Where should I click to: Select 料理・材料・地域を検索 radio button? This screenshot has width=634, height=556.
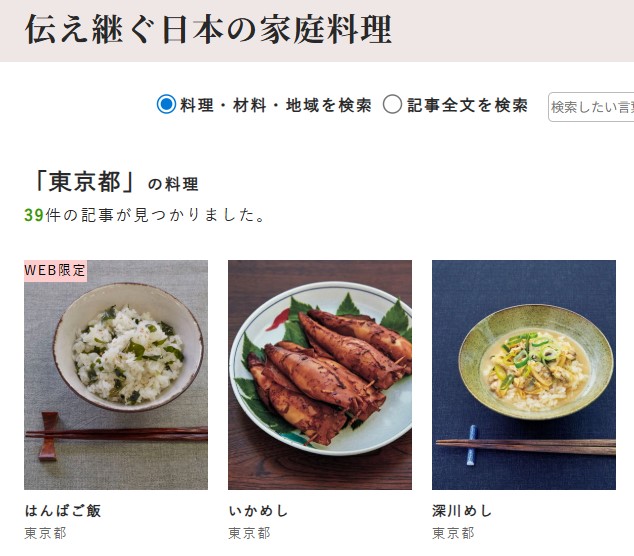tap(166, 104)
